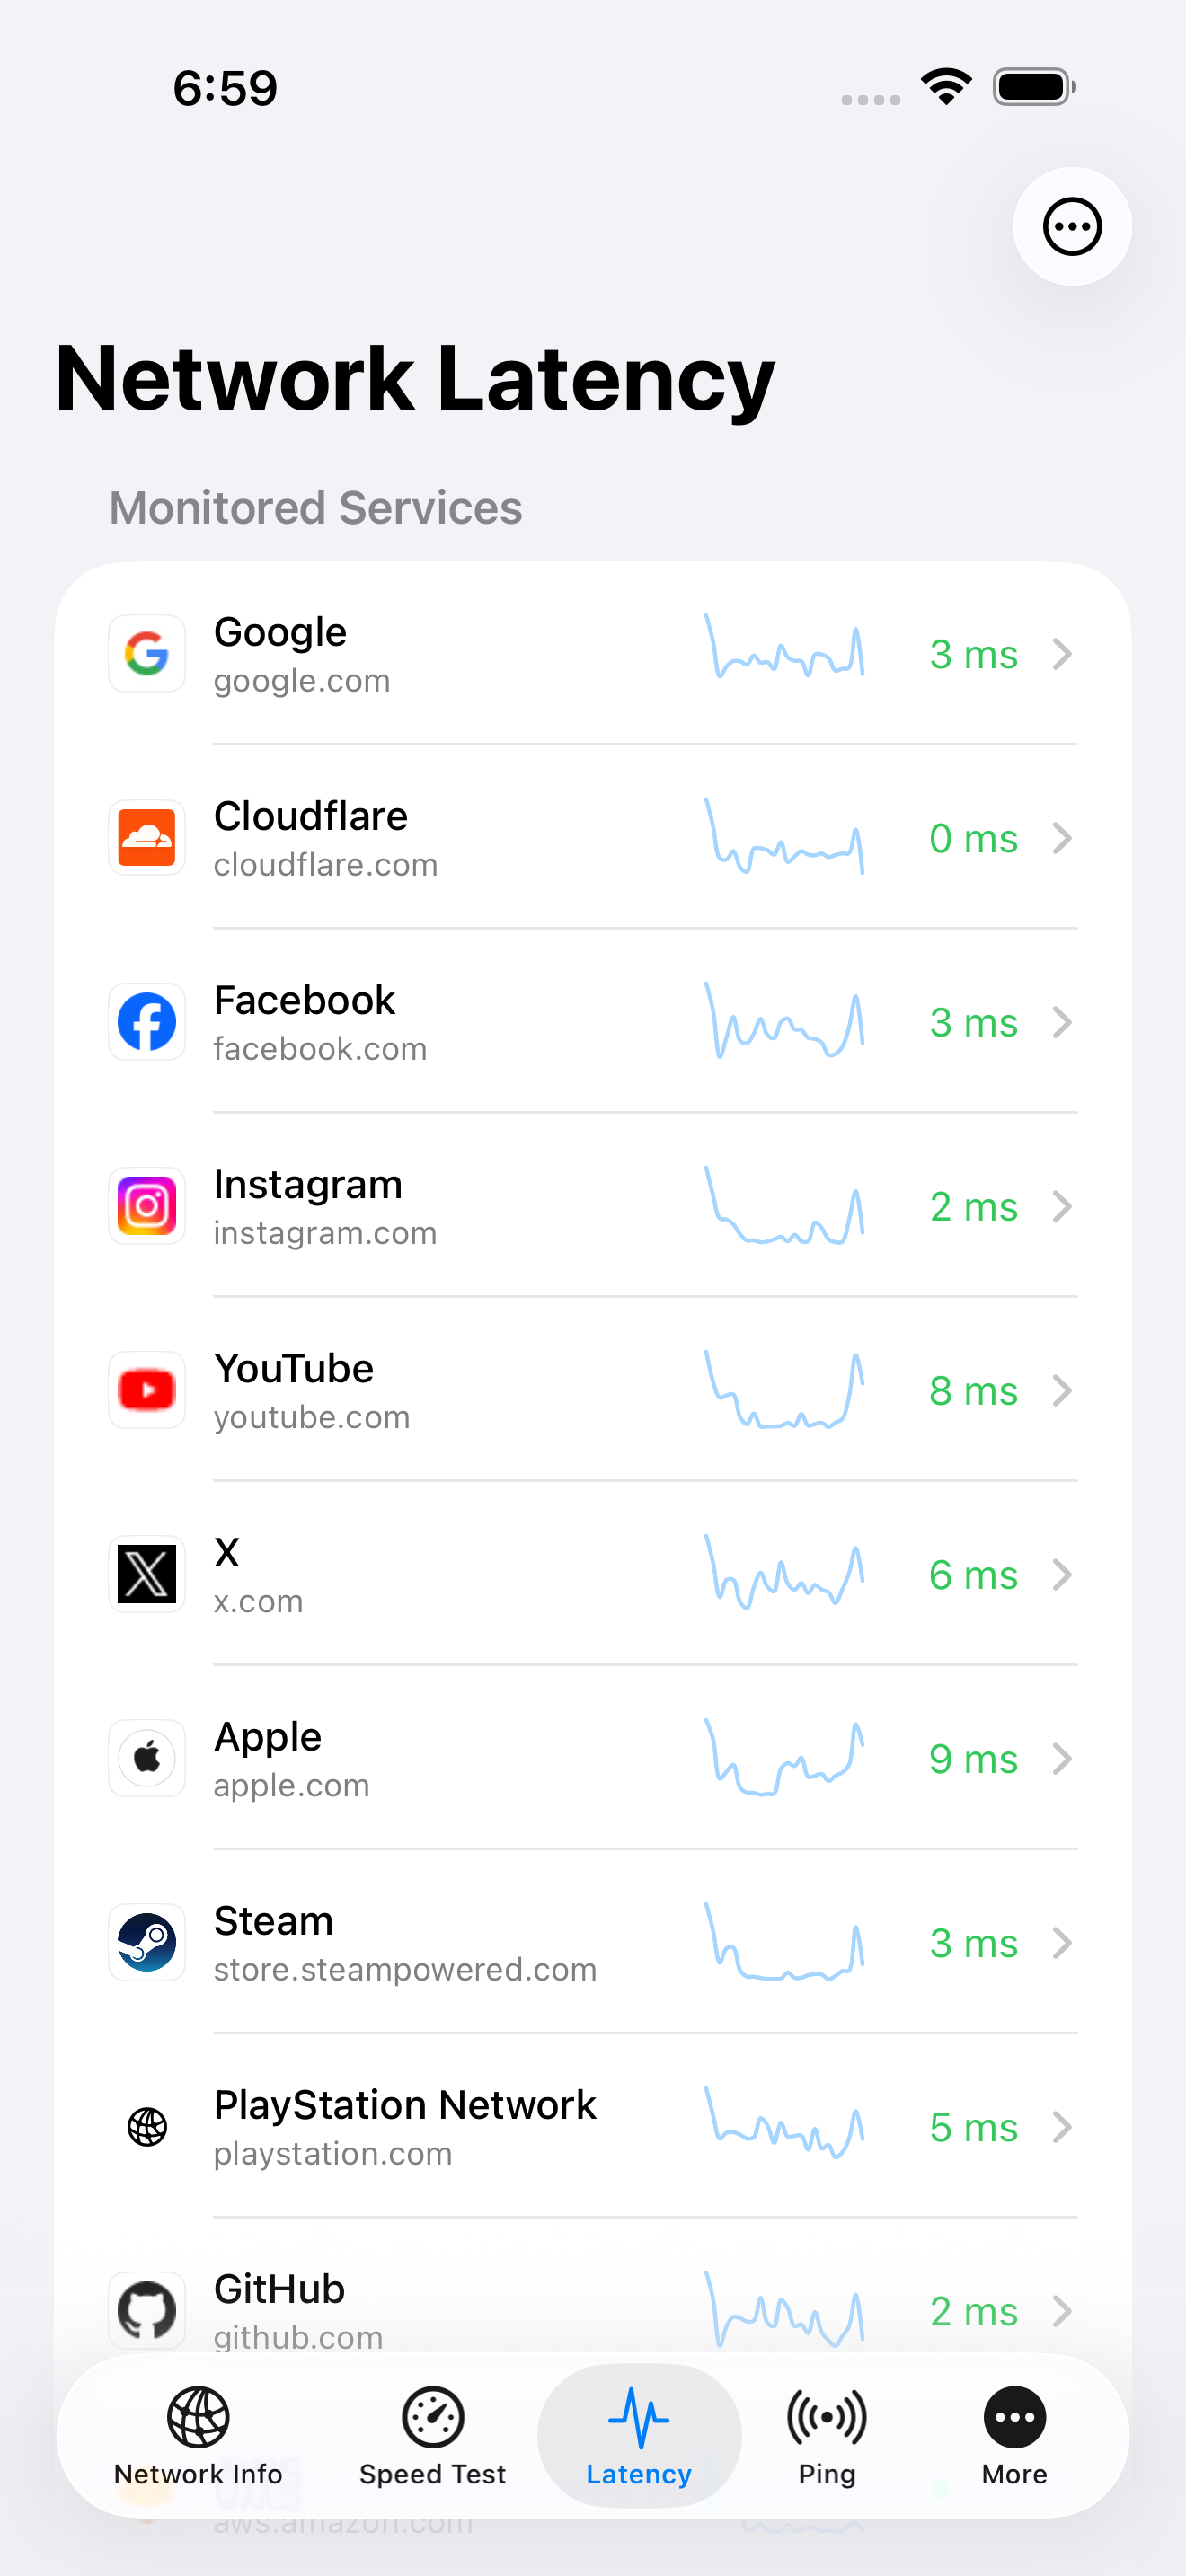Tap the Cloudflare orange cloud icon
The height and width of the screenshot is (2576, 1186).
[x=147, y=838]
